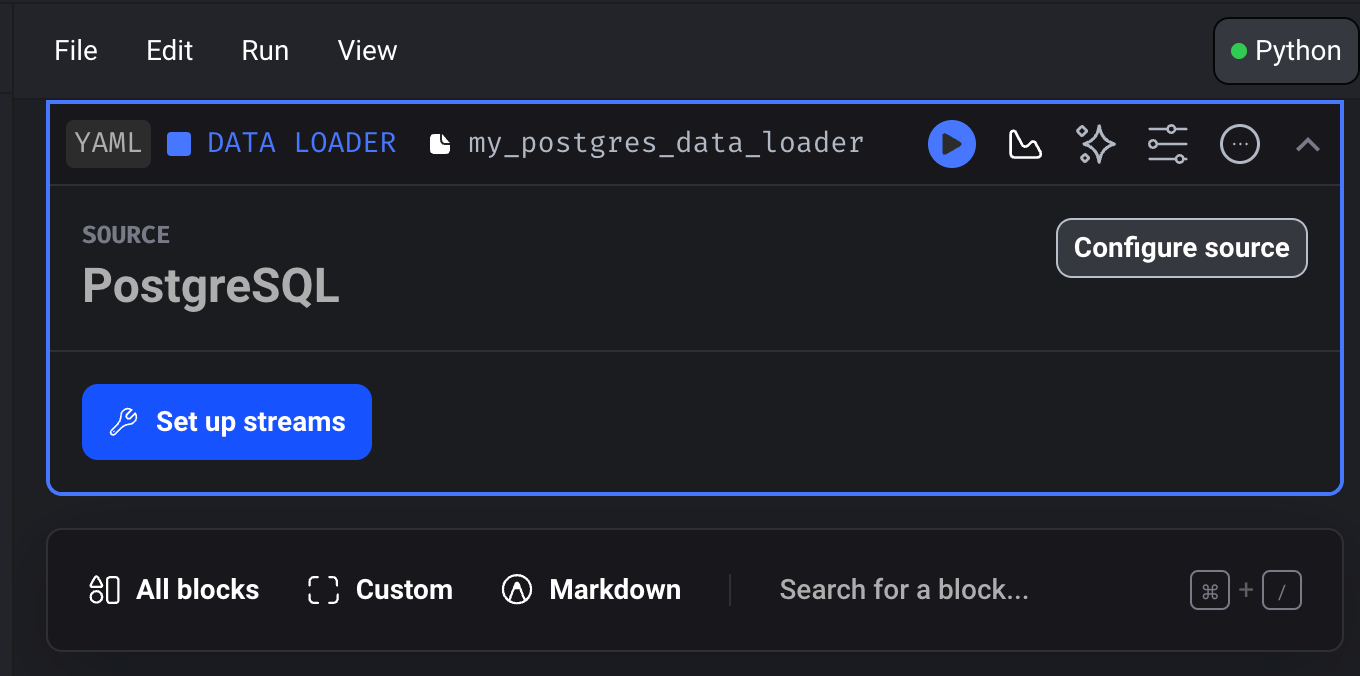
Task: Click the Set up streams button
Action: (226, 421)
